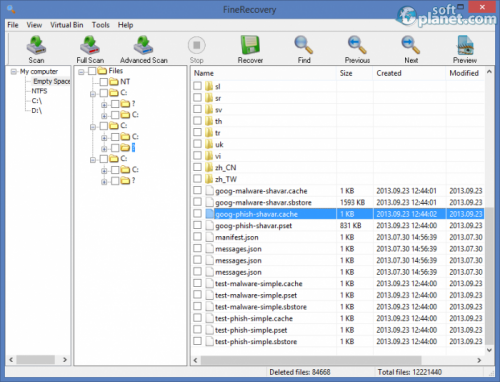Image resolution: width=500 pixels, height=382 pixels.
Task: Collapse the second C: folder node
Action: tap(93, 127)
